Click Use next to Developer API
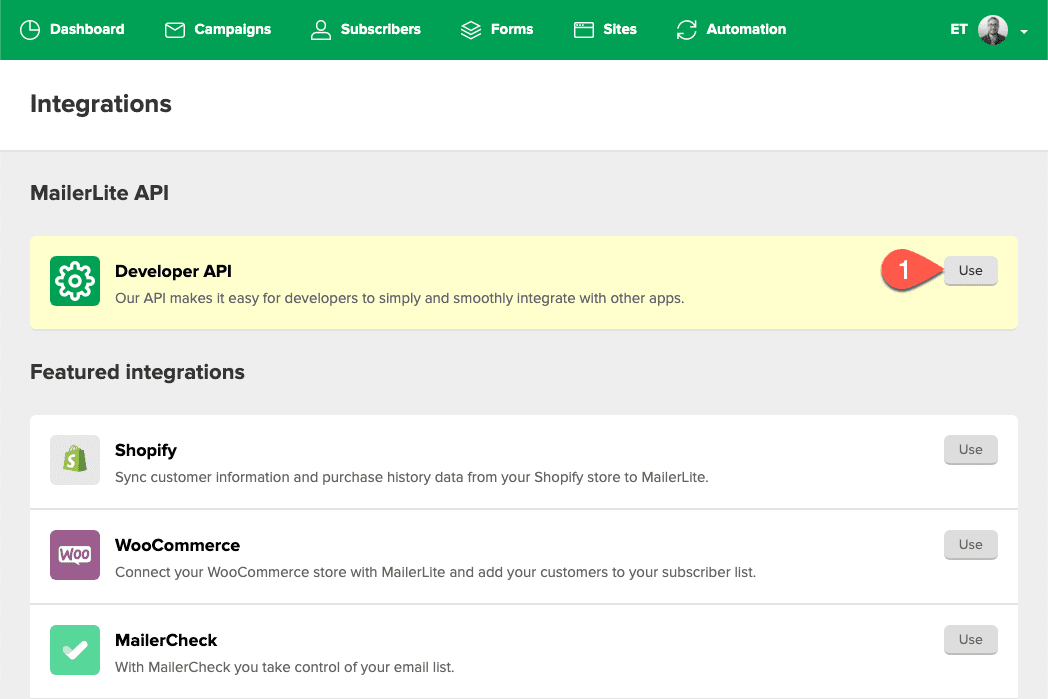 pos(970,270)
